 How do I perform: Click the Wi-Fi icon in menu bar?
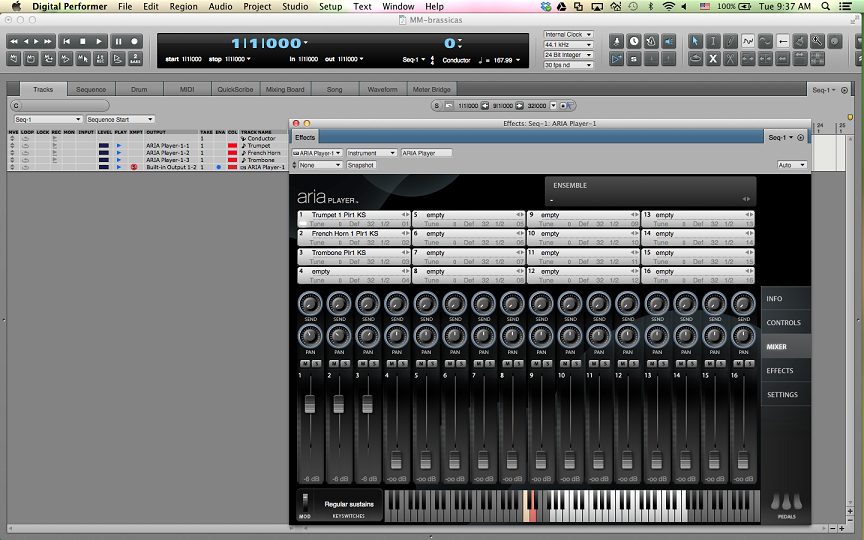[x=668, y=6]
